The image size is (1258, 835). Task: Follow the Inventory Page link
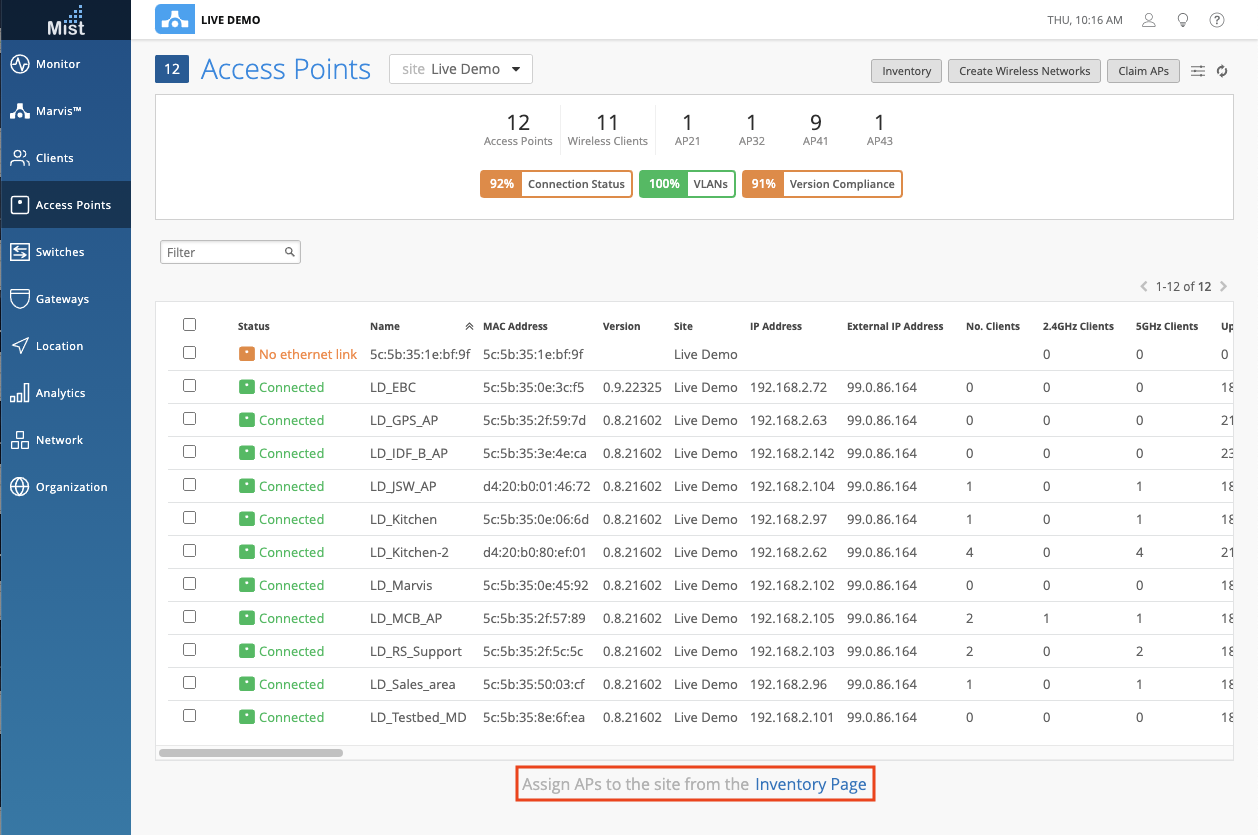point(810,784)
